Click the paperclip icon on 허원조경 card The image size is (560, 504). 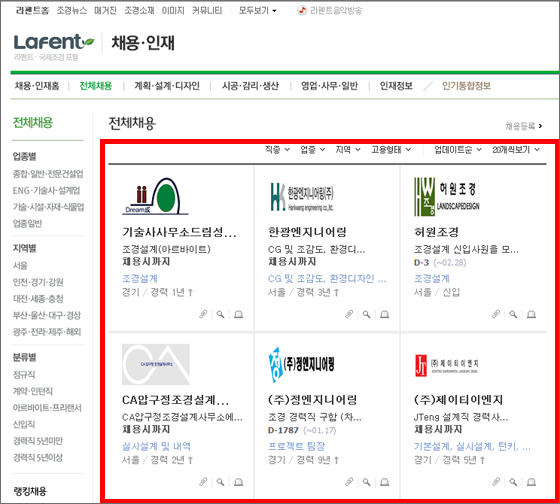pyautogui.click(x=496, y=314)
